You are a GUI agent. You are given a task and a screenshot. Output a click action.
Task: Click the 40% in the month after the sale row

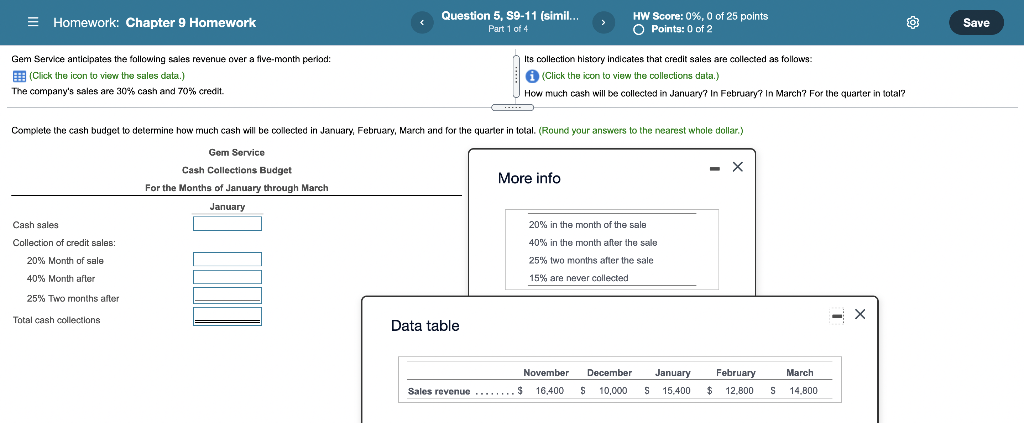point(593,243)
